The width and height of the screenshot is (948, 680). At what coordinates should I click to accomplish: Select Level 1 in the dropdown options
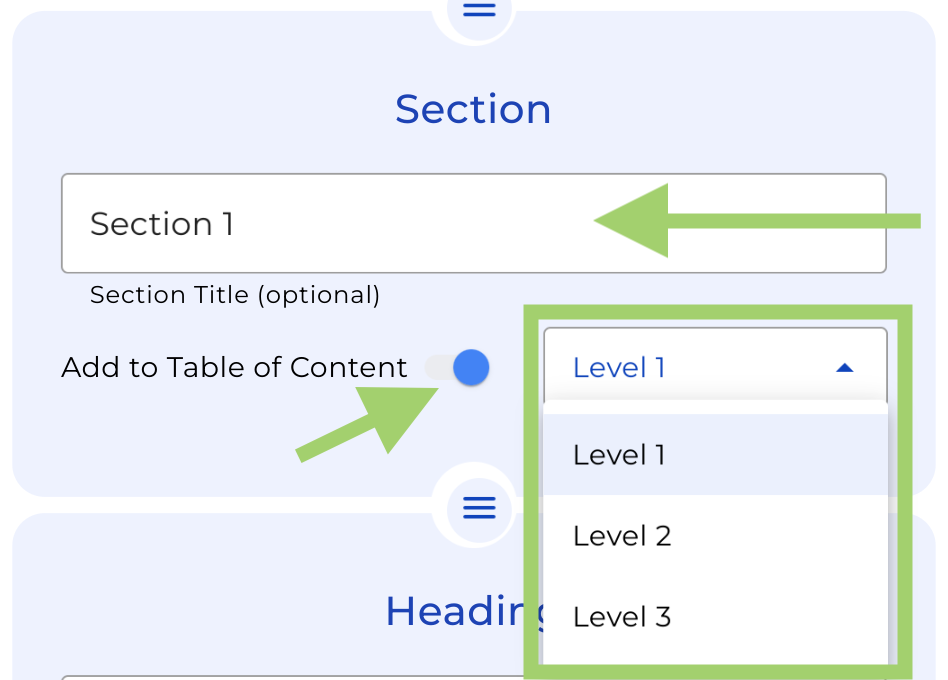(x=619, y=455)
